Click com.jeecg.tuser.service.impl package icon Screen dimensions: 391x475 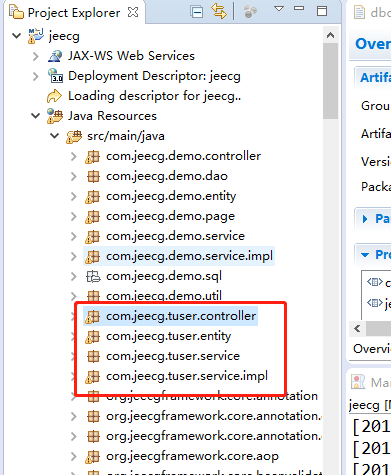(x=93, y=376)
